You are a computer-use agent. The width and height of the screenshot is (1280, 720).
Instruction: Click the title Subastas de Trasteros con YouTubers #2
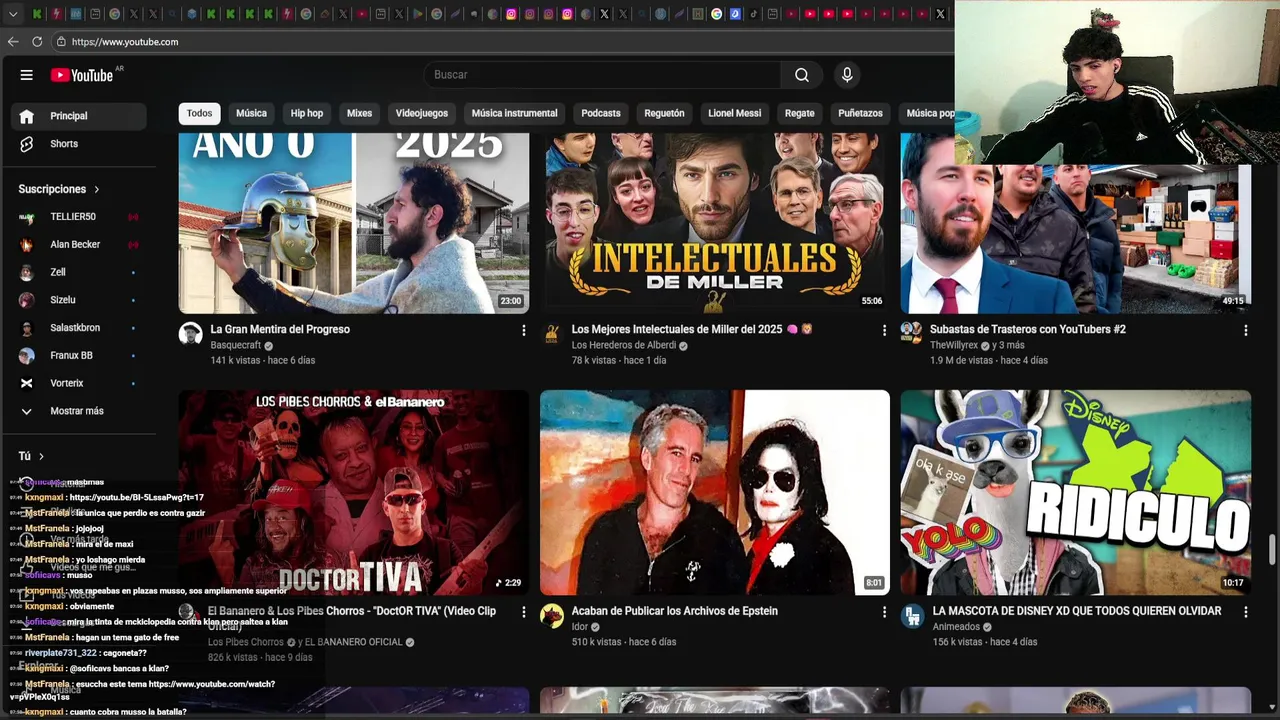click(x=1028, y=329)
